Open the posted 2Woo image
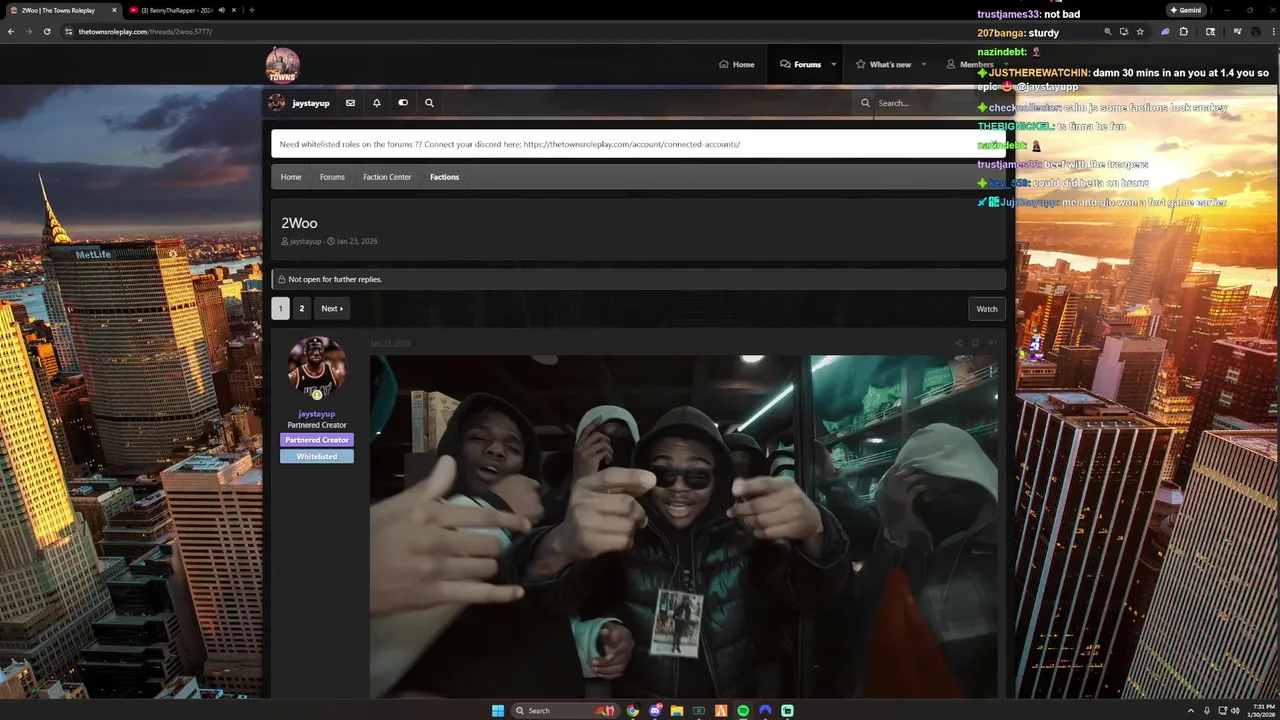 [x=684, y=526]
